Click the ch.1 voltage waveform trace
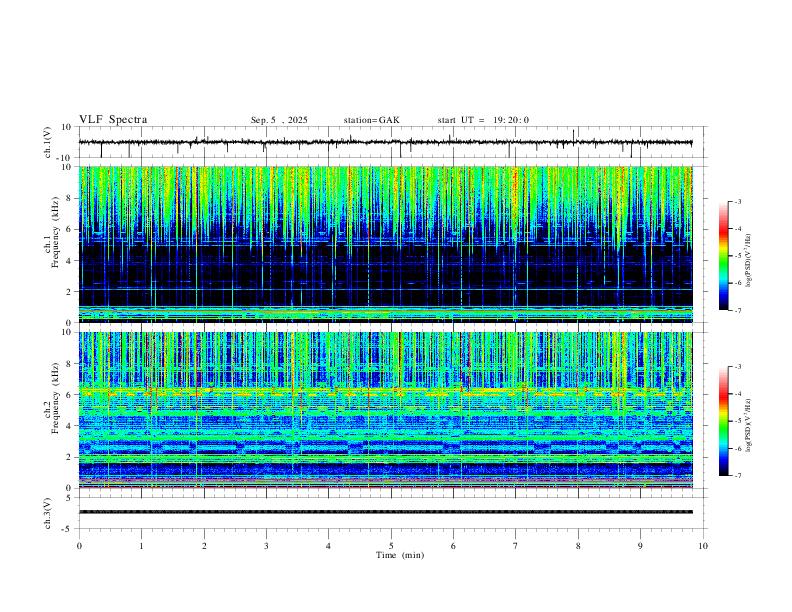The height and width of the screenshot is (612, 792). tap(385, 143)
